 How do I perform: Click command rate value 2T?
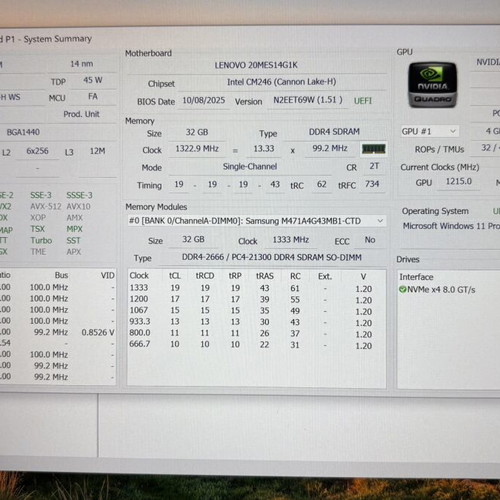[x=374, y=166]
